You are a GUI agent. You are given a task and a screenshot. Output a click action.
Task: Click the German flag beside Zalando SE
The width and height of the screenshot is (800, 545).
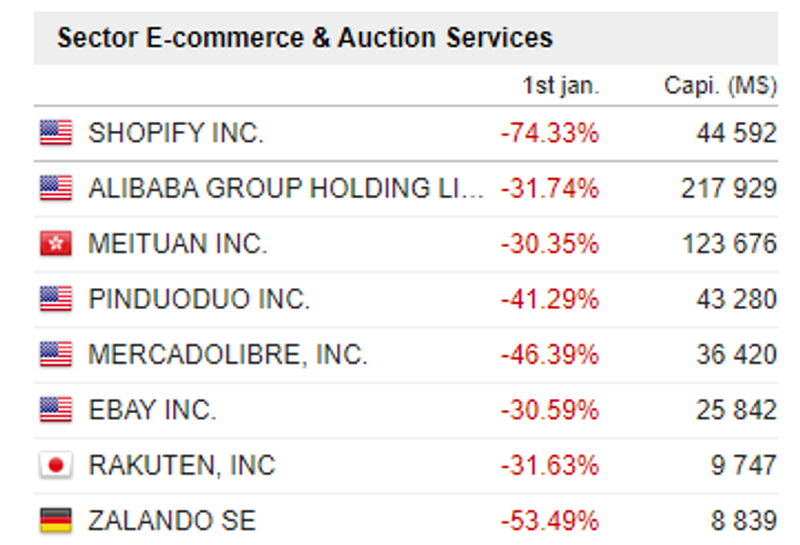click(56, 520)
